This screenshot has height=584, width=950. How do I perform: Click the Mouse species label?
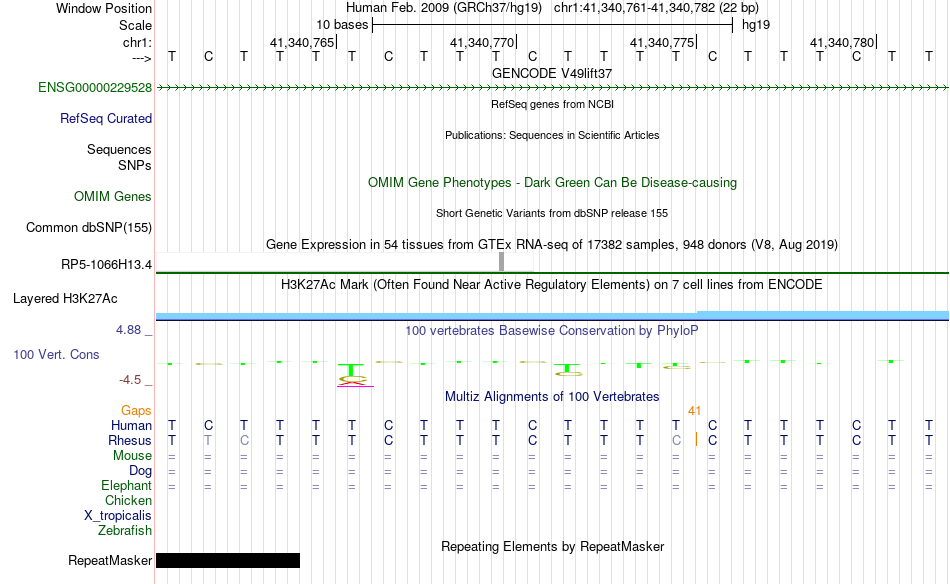pyautogui.click(x=133, y=456)
